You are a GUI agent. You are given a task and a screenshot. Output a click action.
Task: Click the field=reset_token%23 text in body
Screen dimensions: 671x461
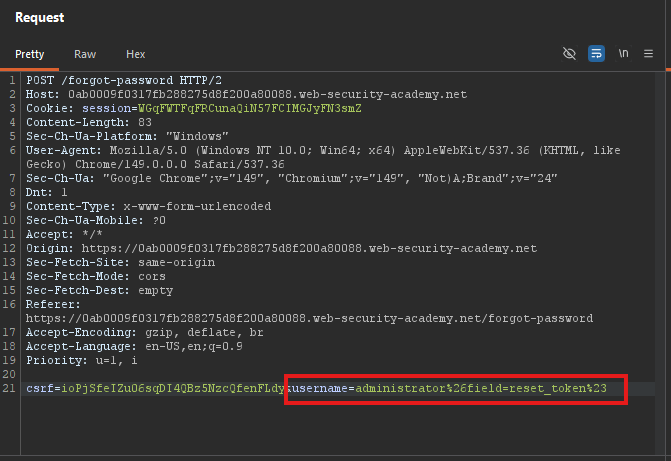pyautogui.click(x=537, y=389)
